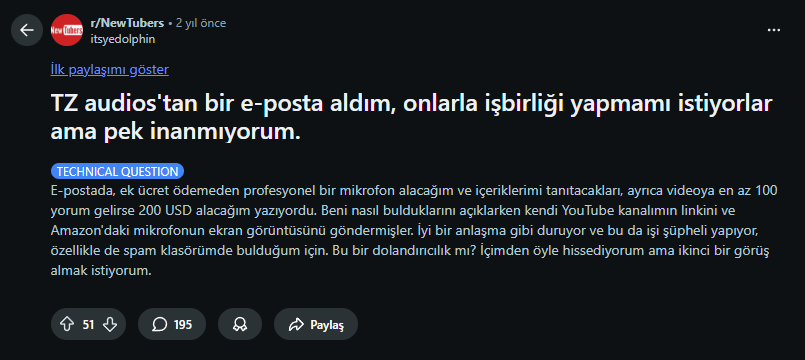The width and height of the screenshot is (805, 360).
Task: Open the 195 comments
Action: pyautogui.click(x=172, y=324)
